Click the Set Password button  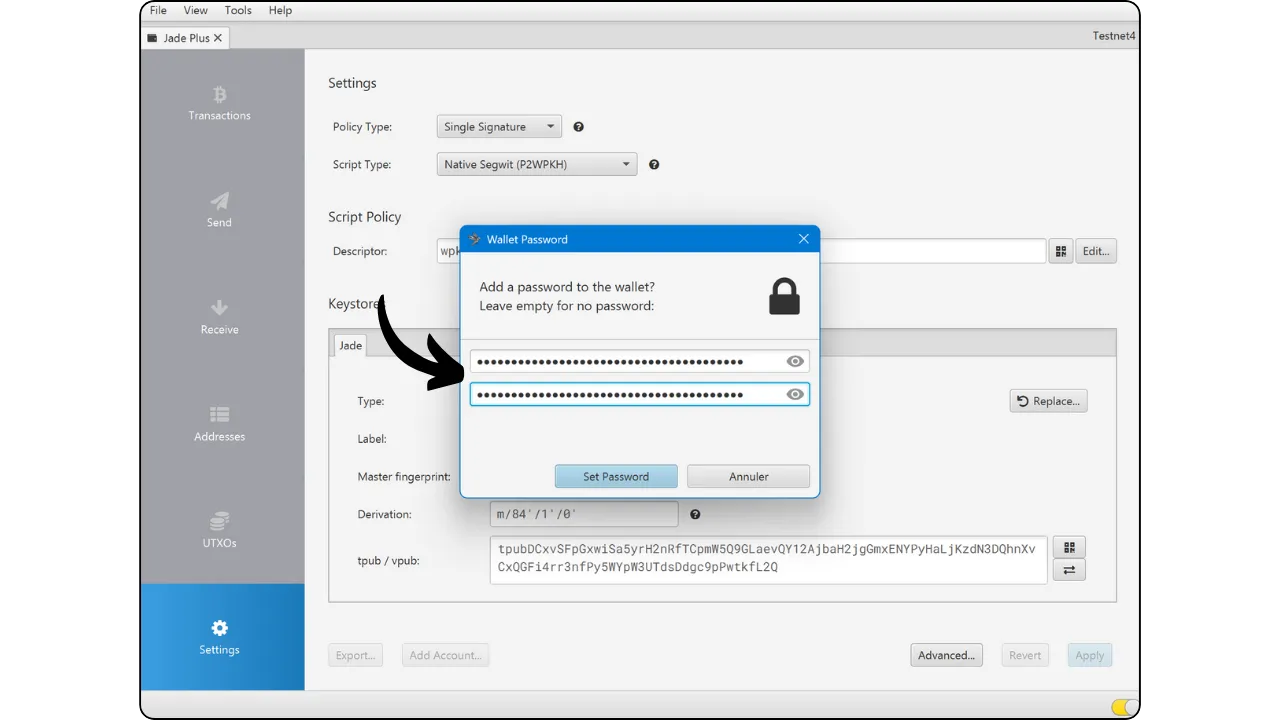616,477
